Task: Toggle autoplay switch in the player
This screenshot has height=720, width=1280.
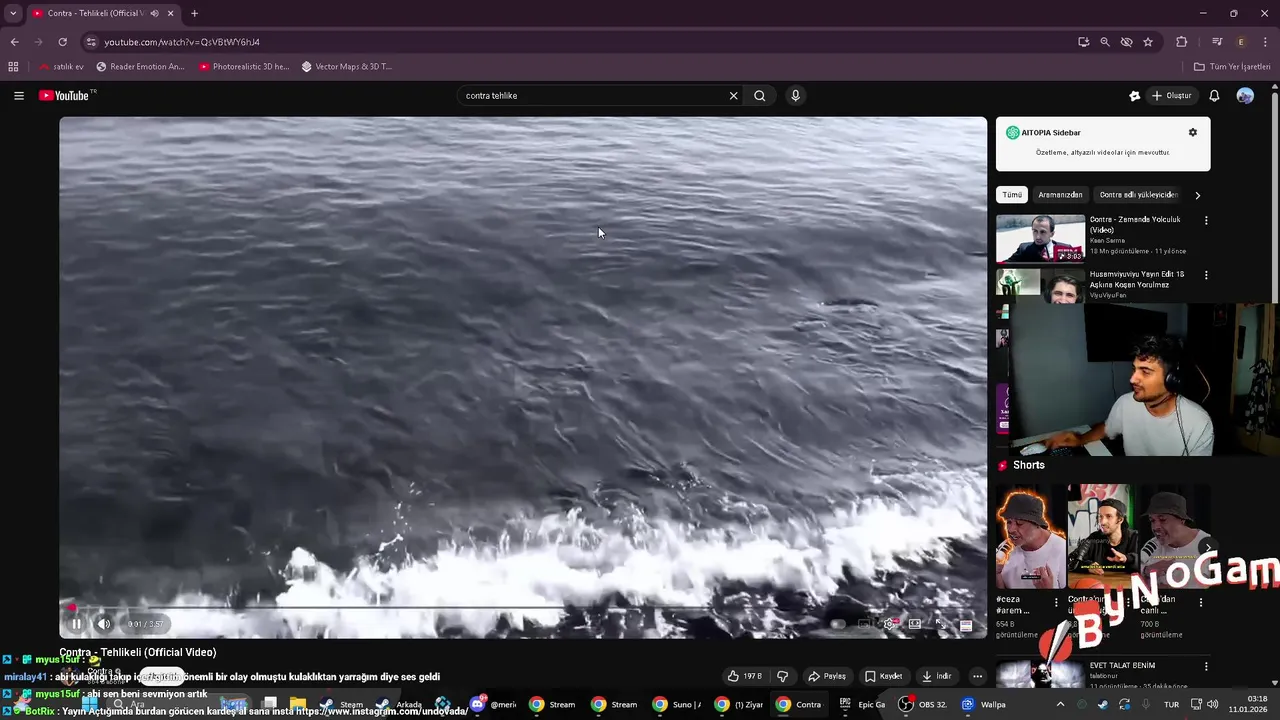Action: coord(838,624)
